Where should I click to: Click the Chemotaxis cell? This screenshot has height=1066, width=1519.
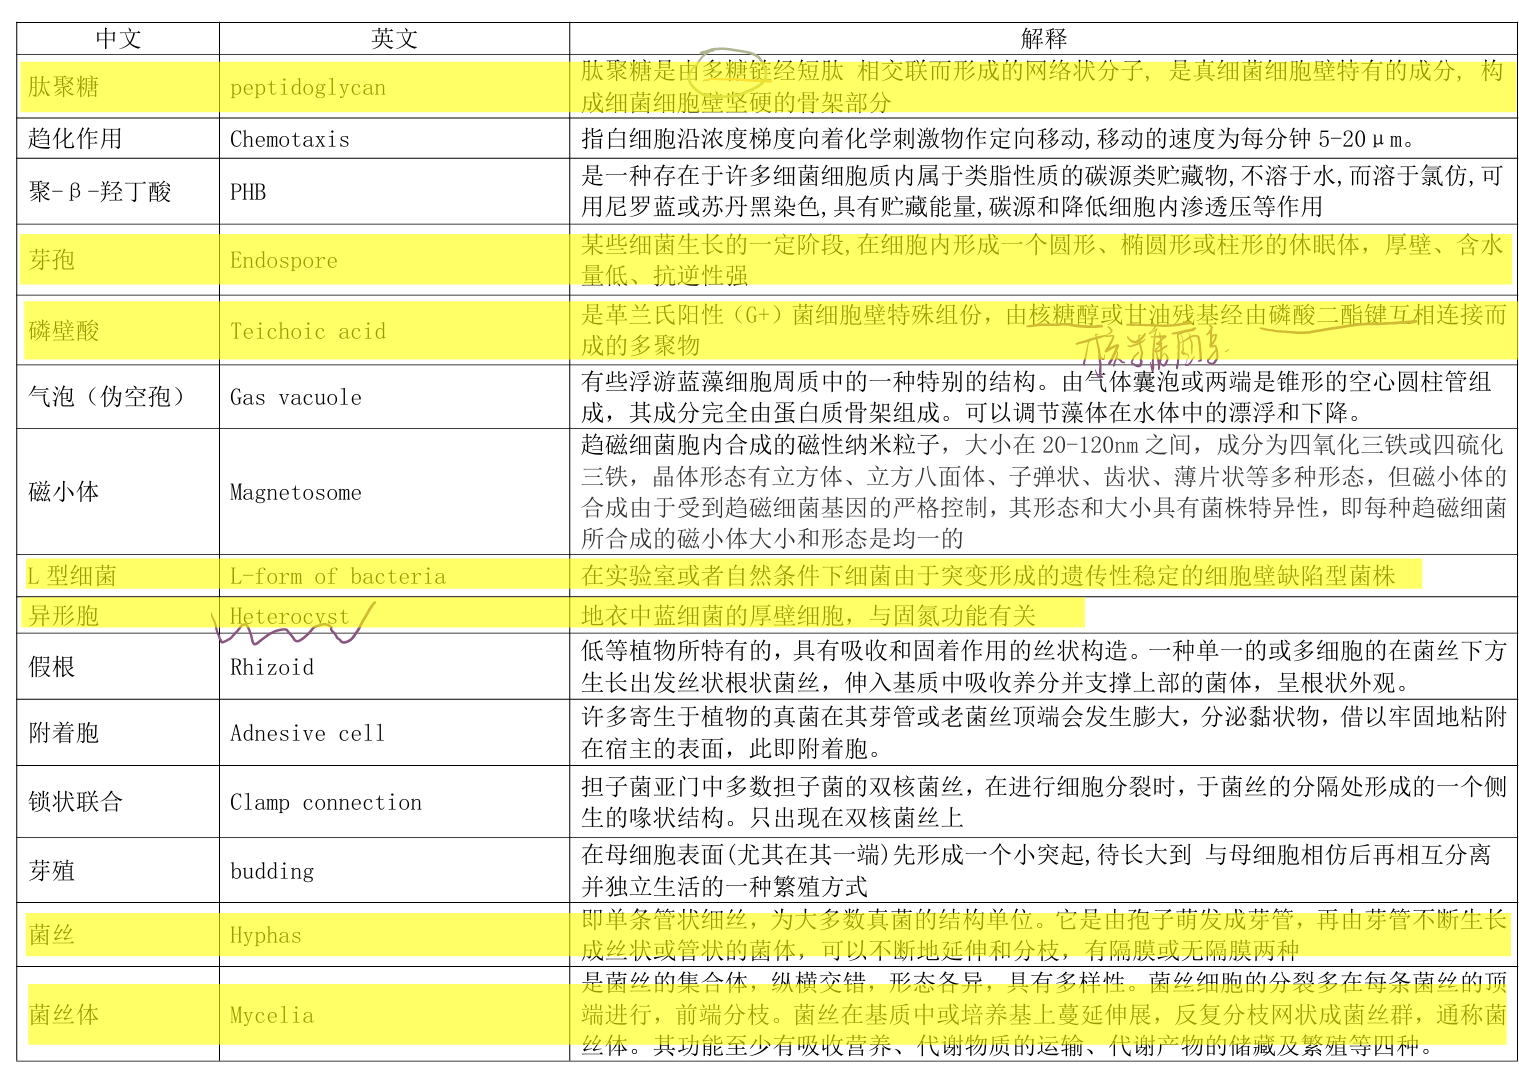[289, 140]
